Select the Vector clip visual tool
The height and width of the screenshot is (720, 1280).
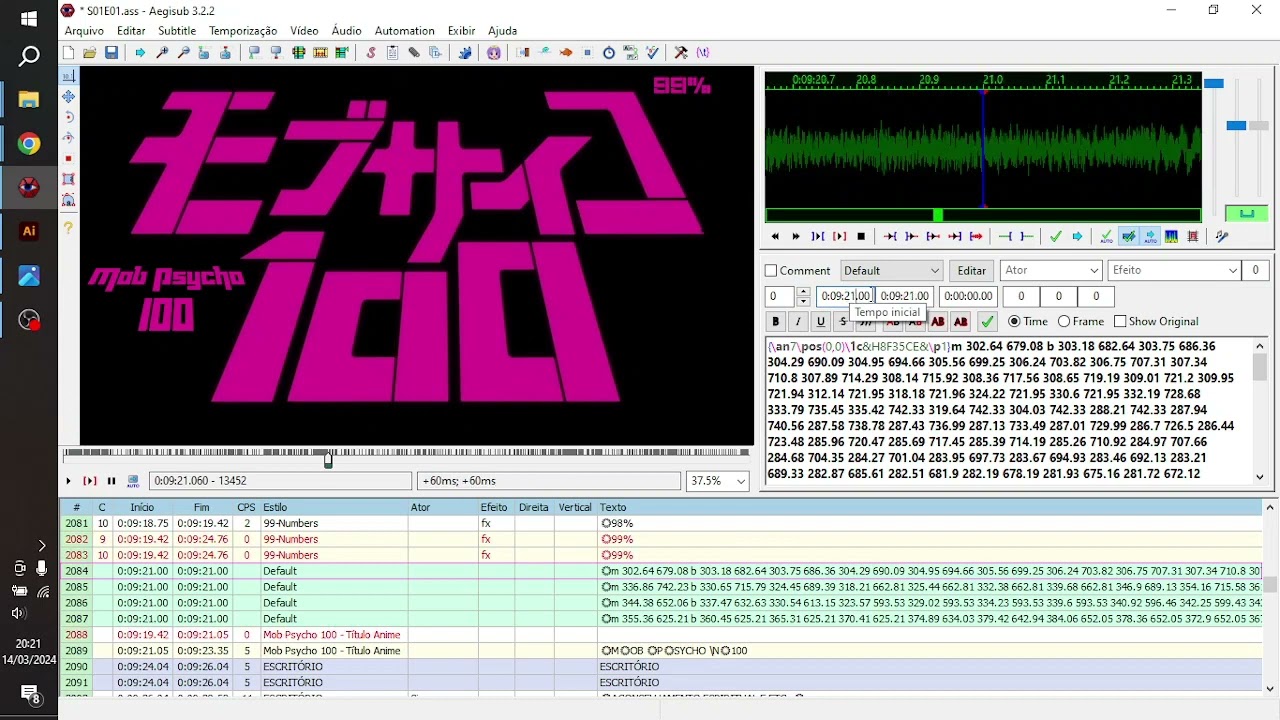(x=68, y=200)
